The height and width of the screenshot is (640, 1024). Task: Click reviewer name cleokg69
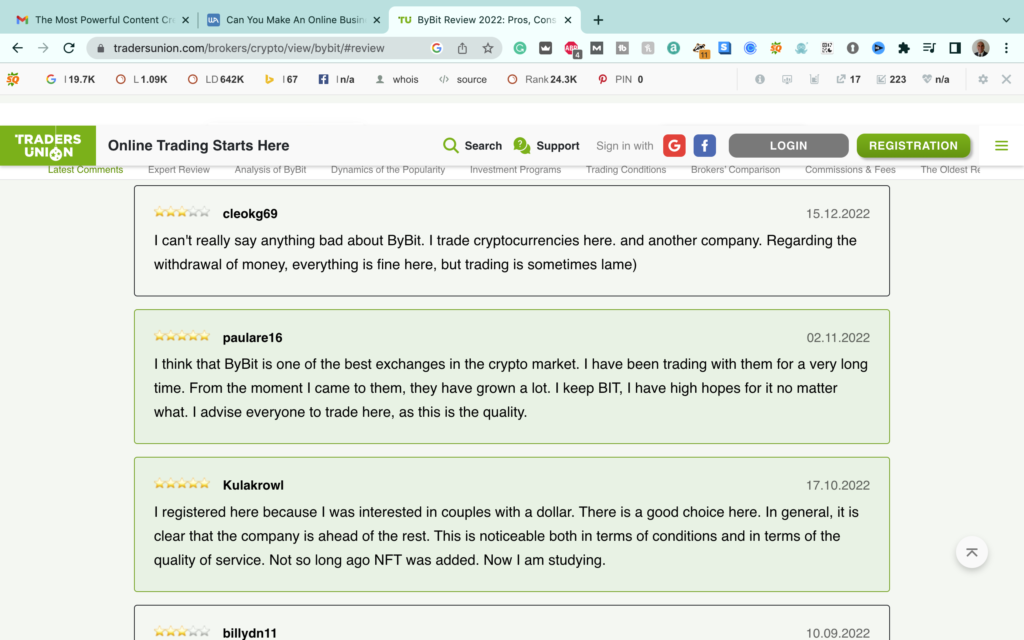pos(249,214)
